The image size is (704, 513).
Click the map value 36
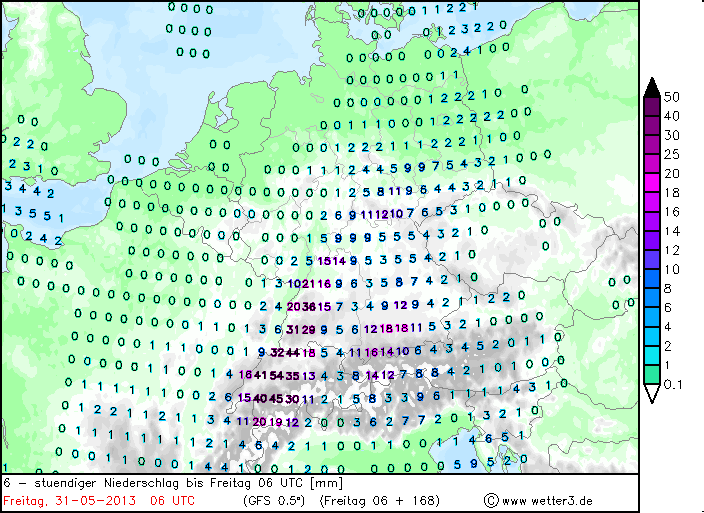pos(308,307)
